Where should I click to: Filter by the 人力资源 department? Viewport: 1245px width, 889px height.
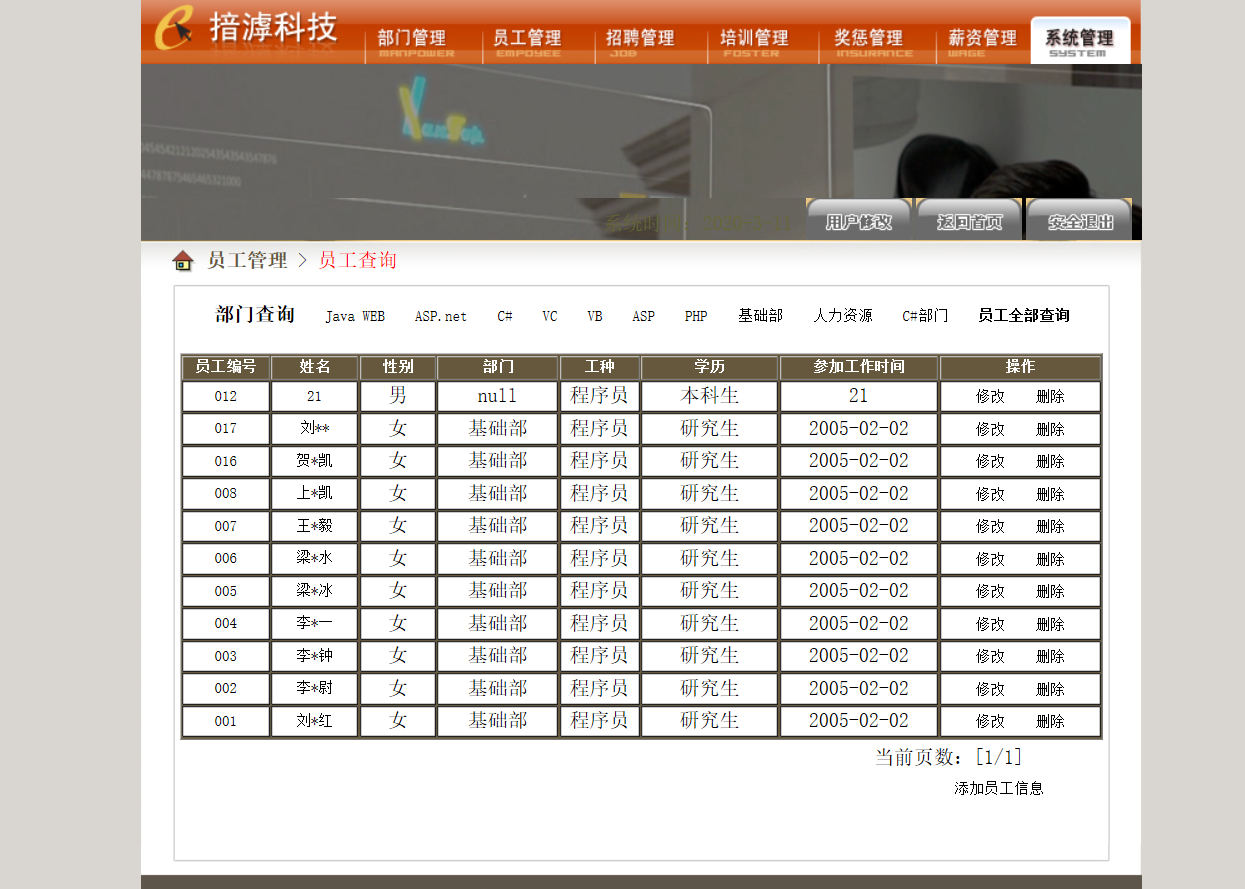click(842, 316)
